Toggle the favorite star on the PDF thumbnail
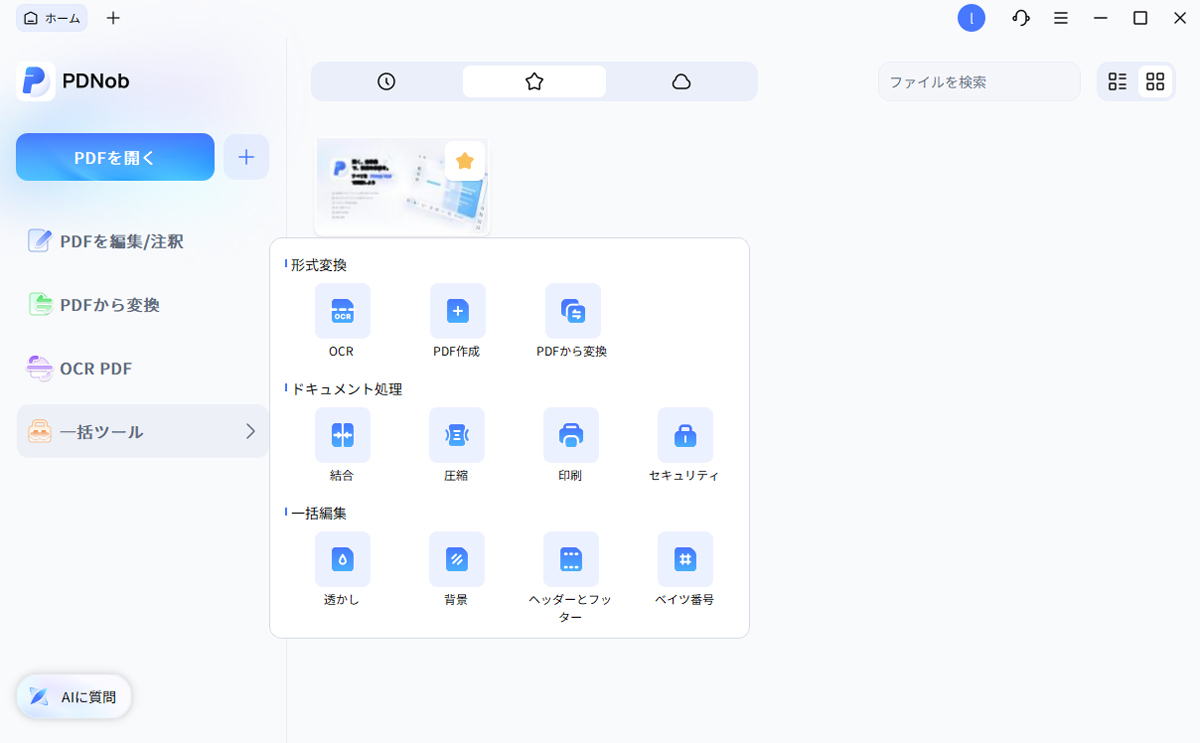1200x743 pixels. pyautogui.click(x=464, y=160)
